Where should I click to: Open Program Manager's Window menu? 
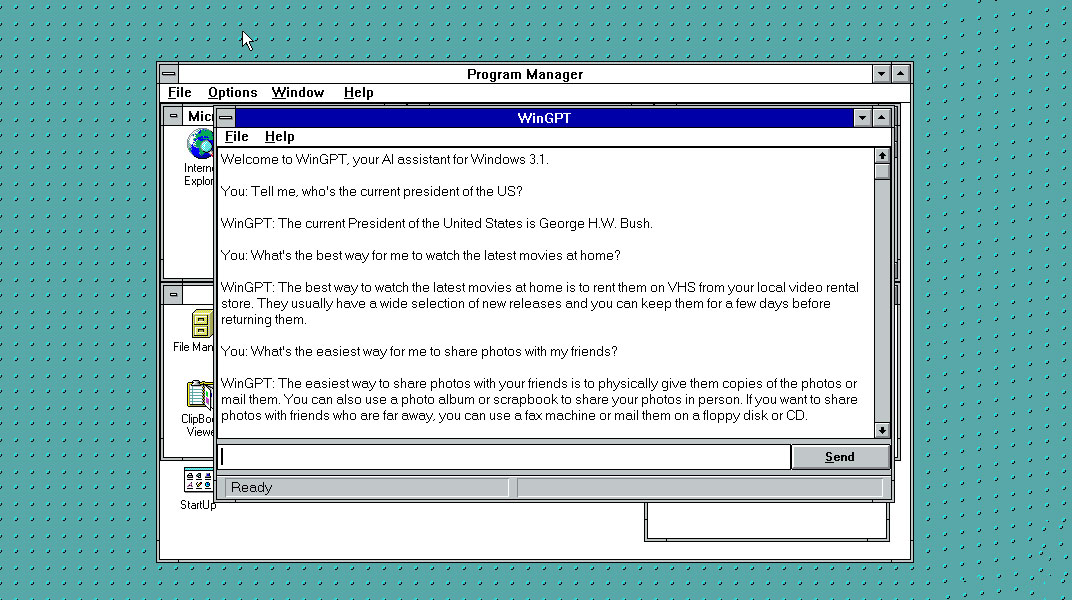click(298, 93)
